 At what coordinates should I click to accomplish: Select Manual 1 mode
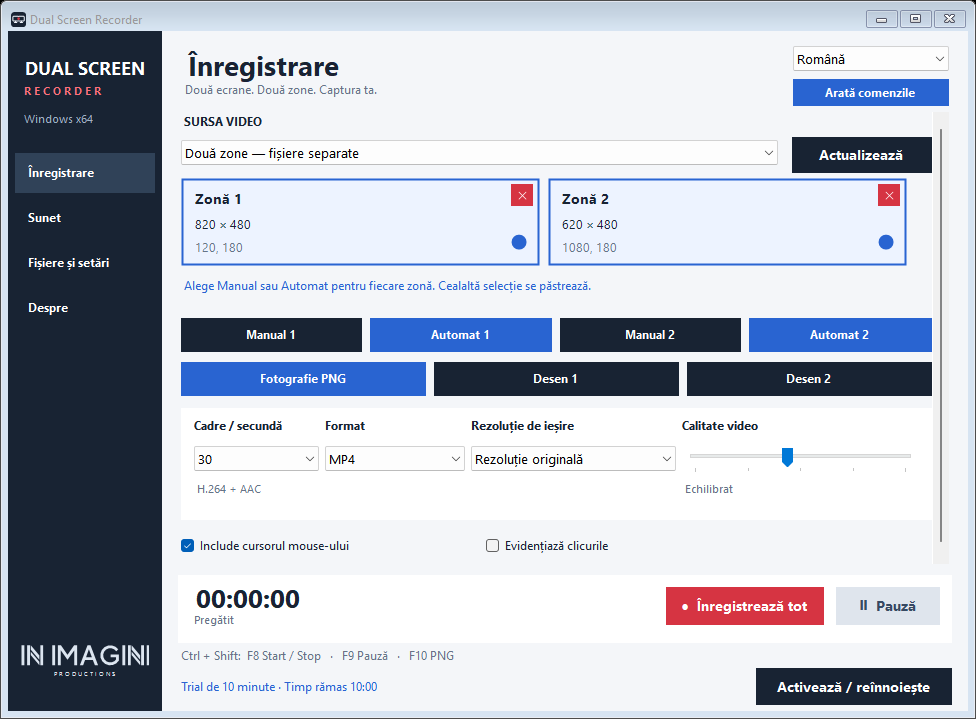tap(271, 335)
